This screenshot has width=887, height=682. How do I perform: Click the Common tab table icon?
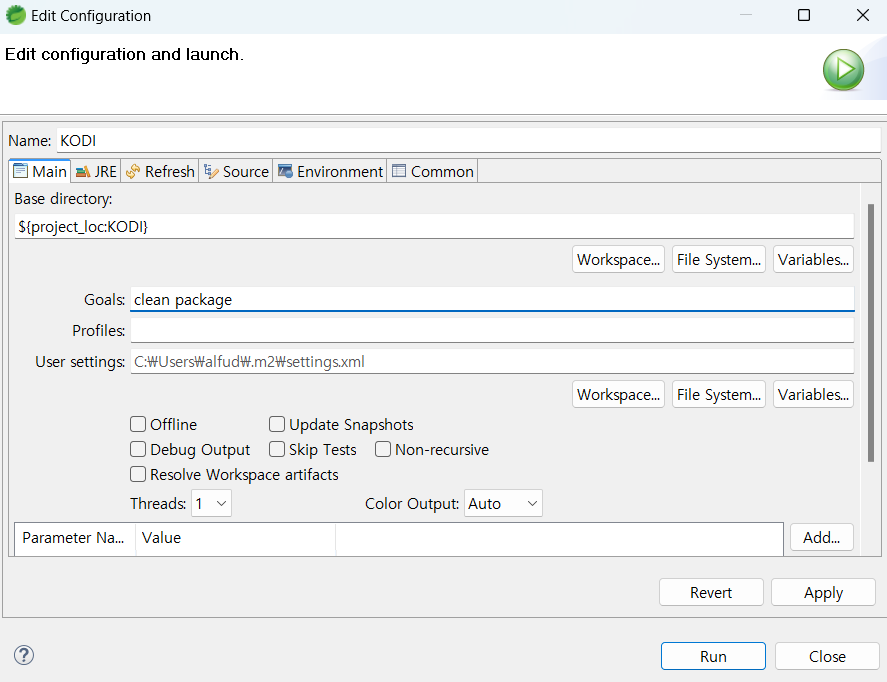[x=399, y=171]
